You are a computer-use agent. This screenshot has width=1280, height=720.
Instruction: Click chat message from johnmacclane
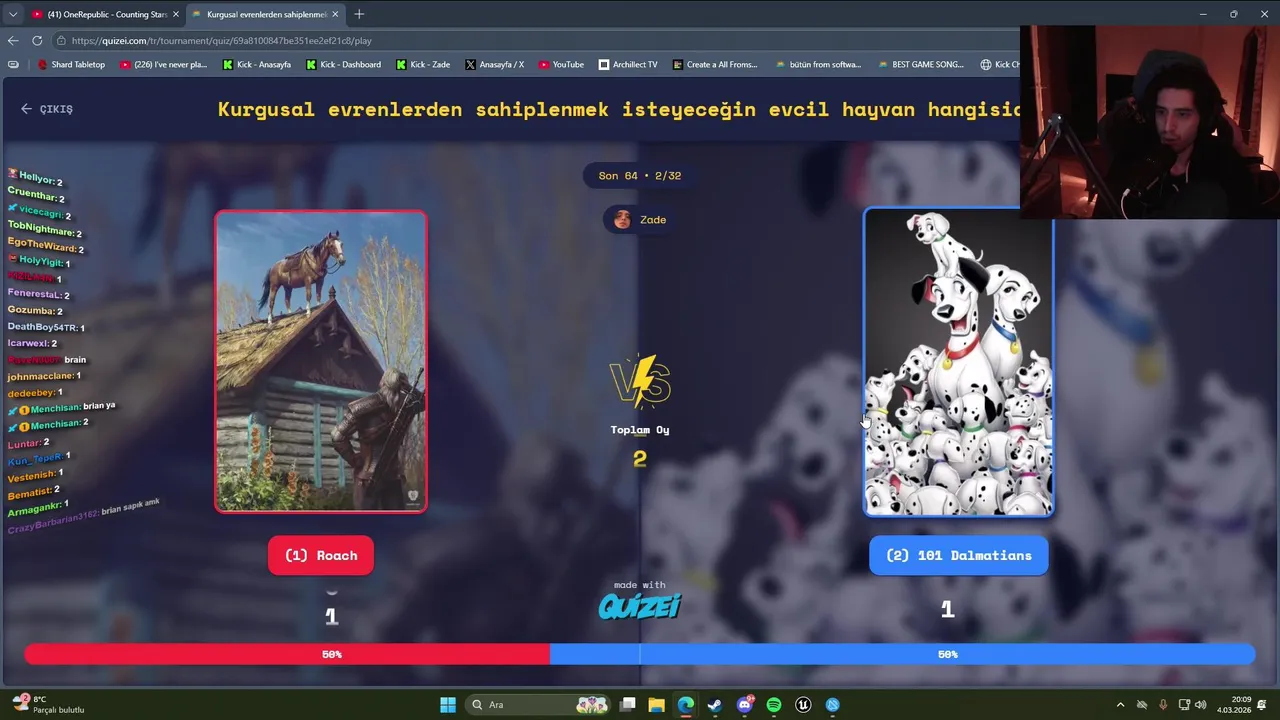click(44, 377)
